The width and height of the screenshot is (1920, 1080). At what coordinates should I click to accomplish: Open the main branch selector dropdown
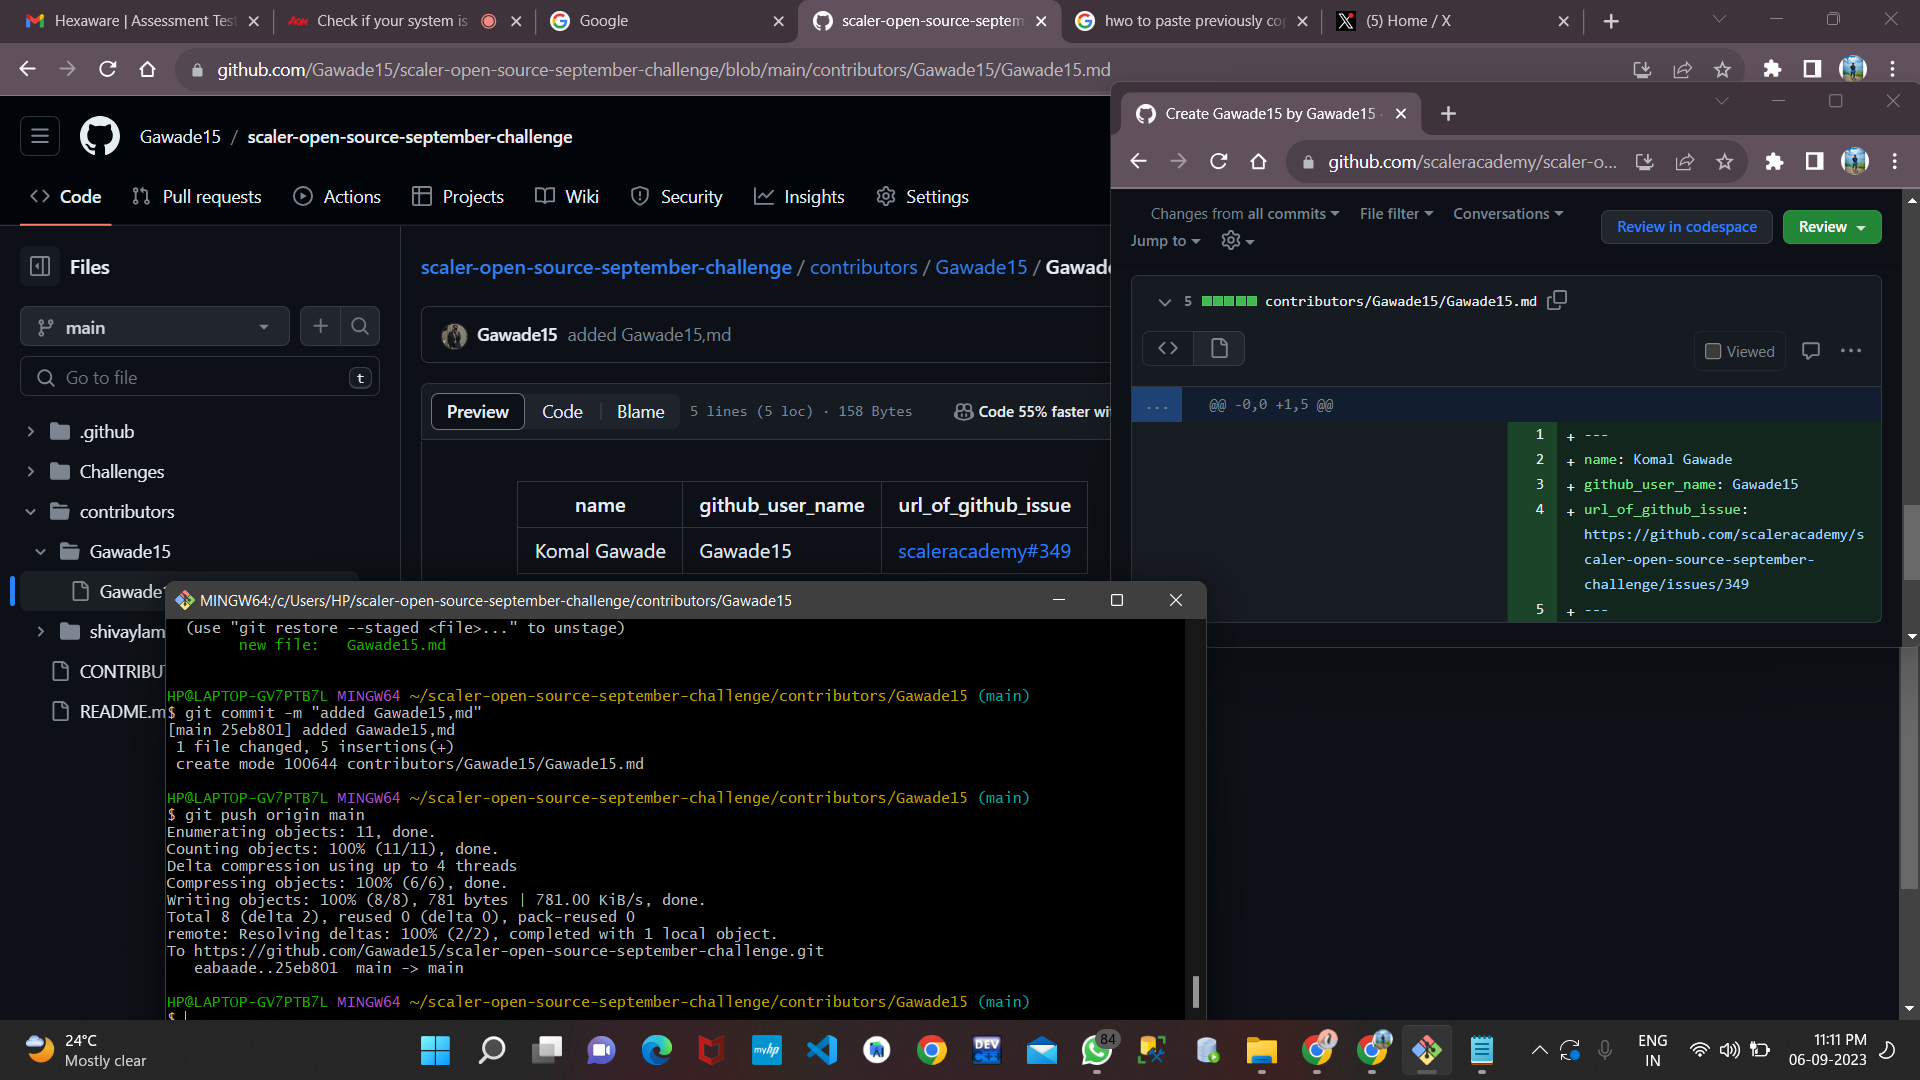(x=154, y=326)
